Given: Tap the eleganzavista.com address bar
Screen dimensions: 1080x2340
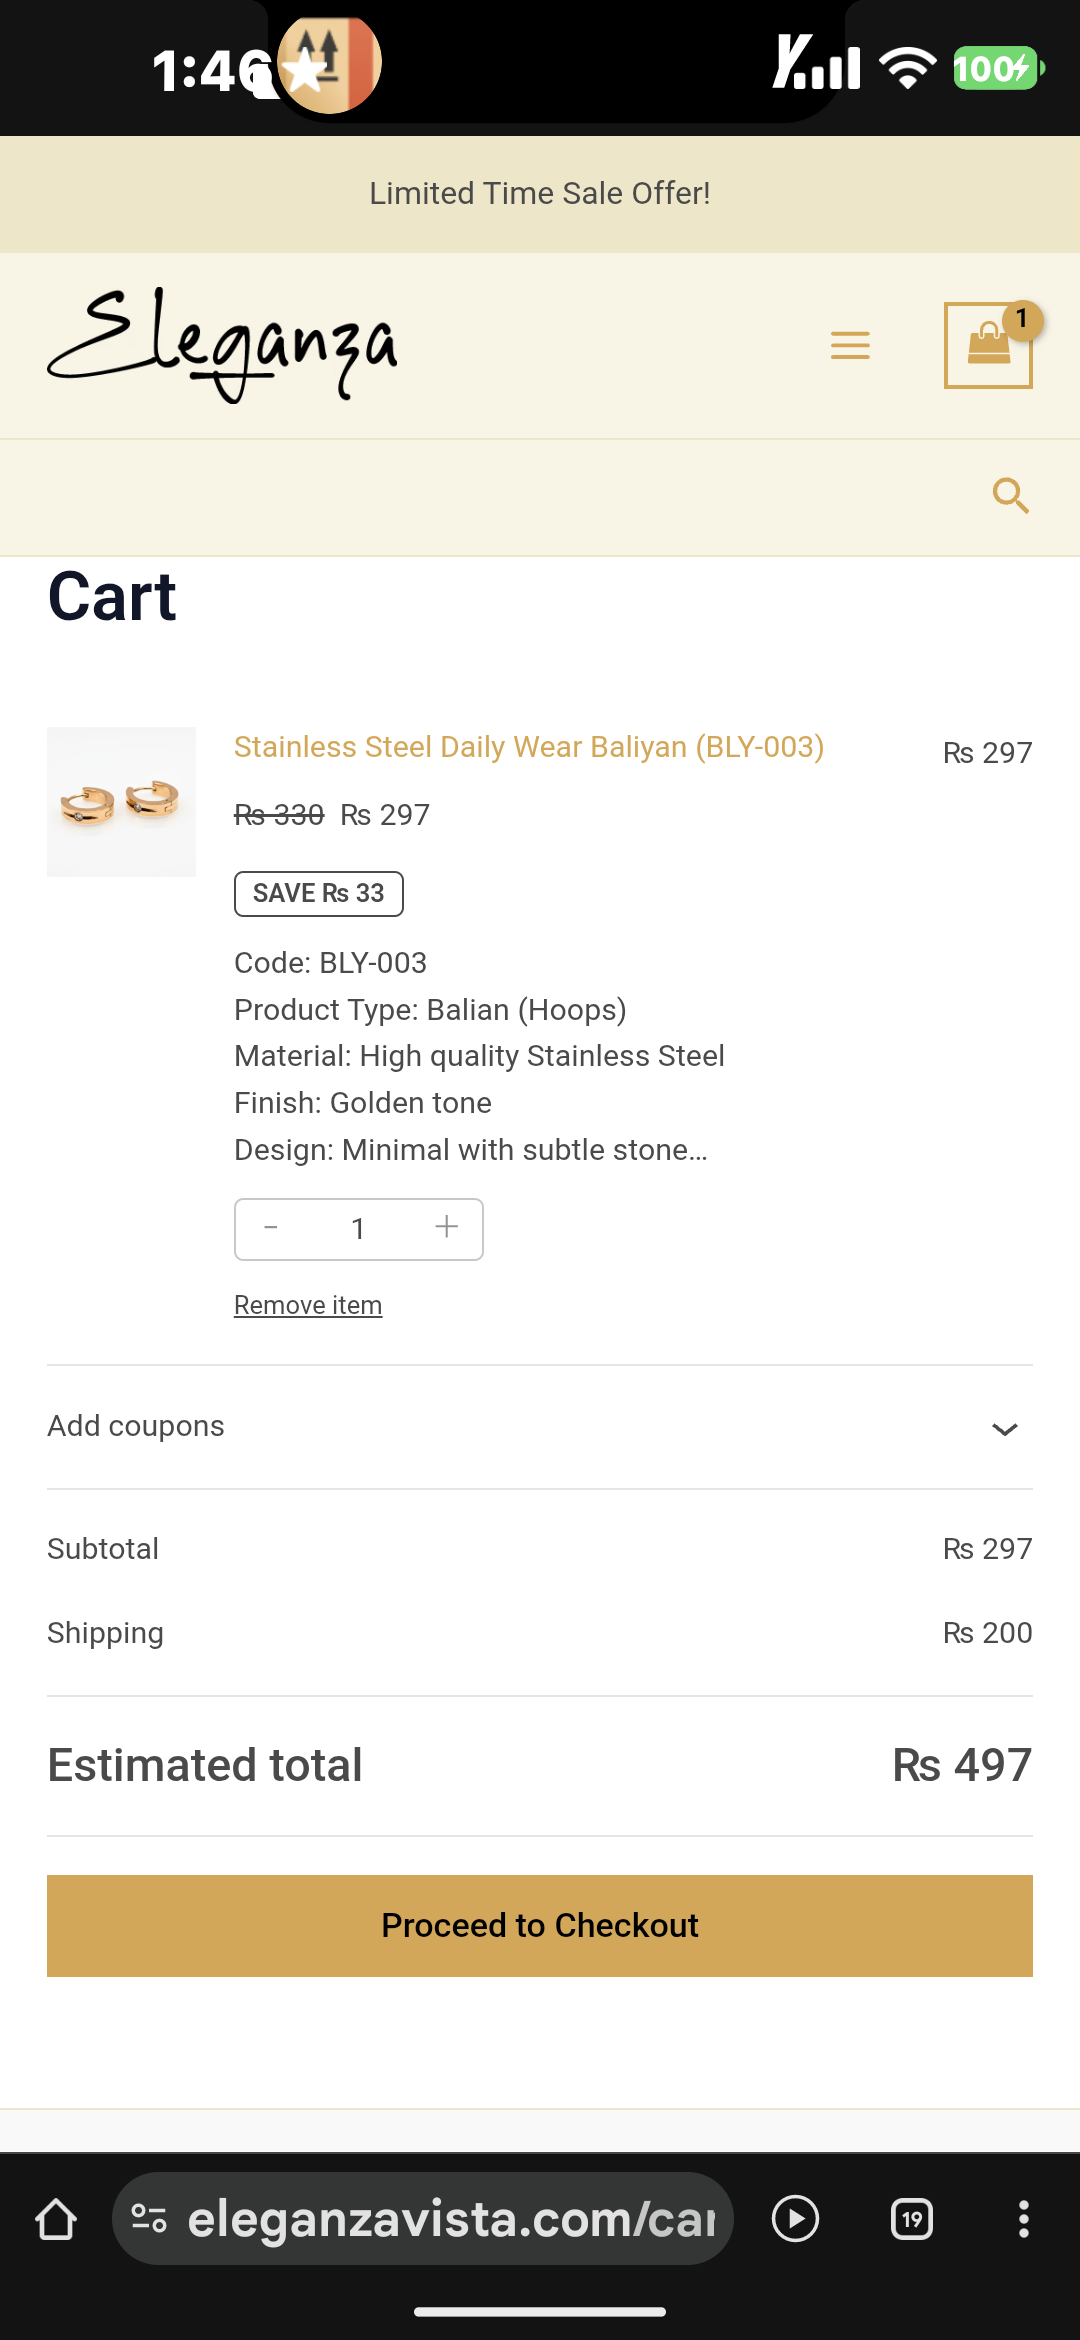Looking at the screenshot, I should (450, 2219).
